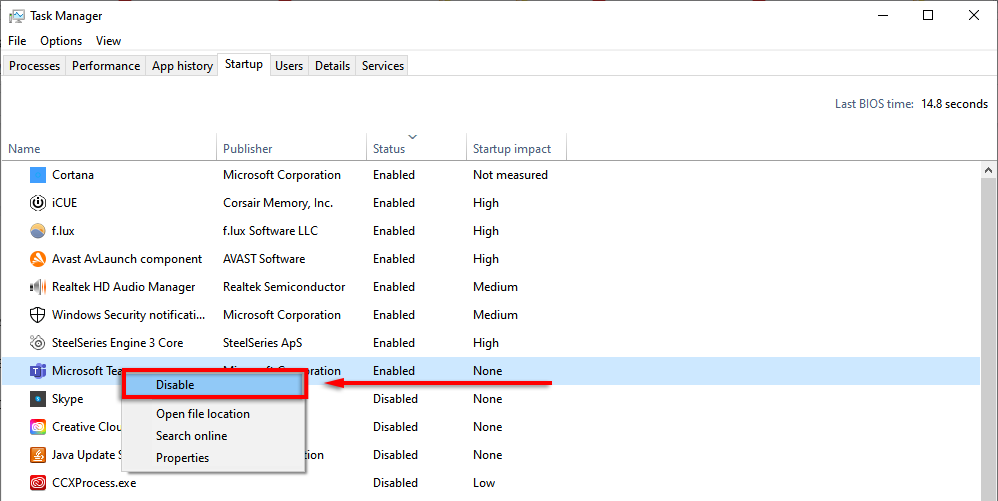Click the Windows Security shield icon

point(38,315)
